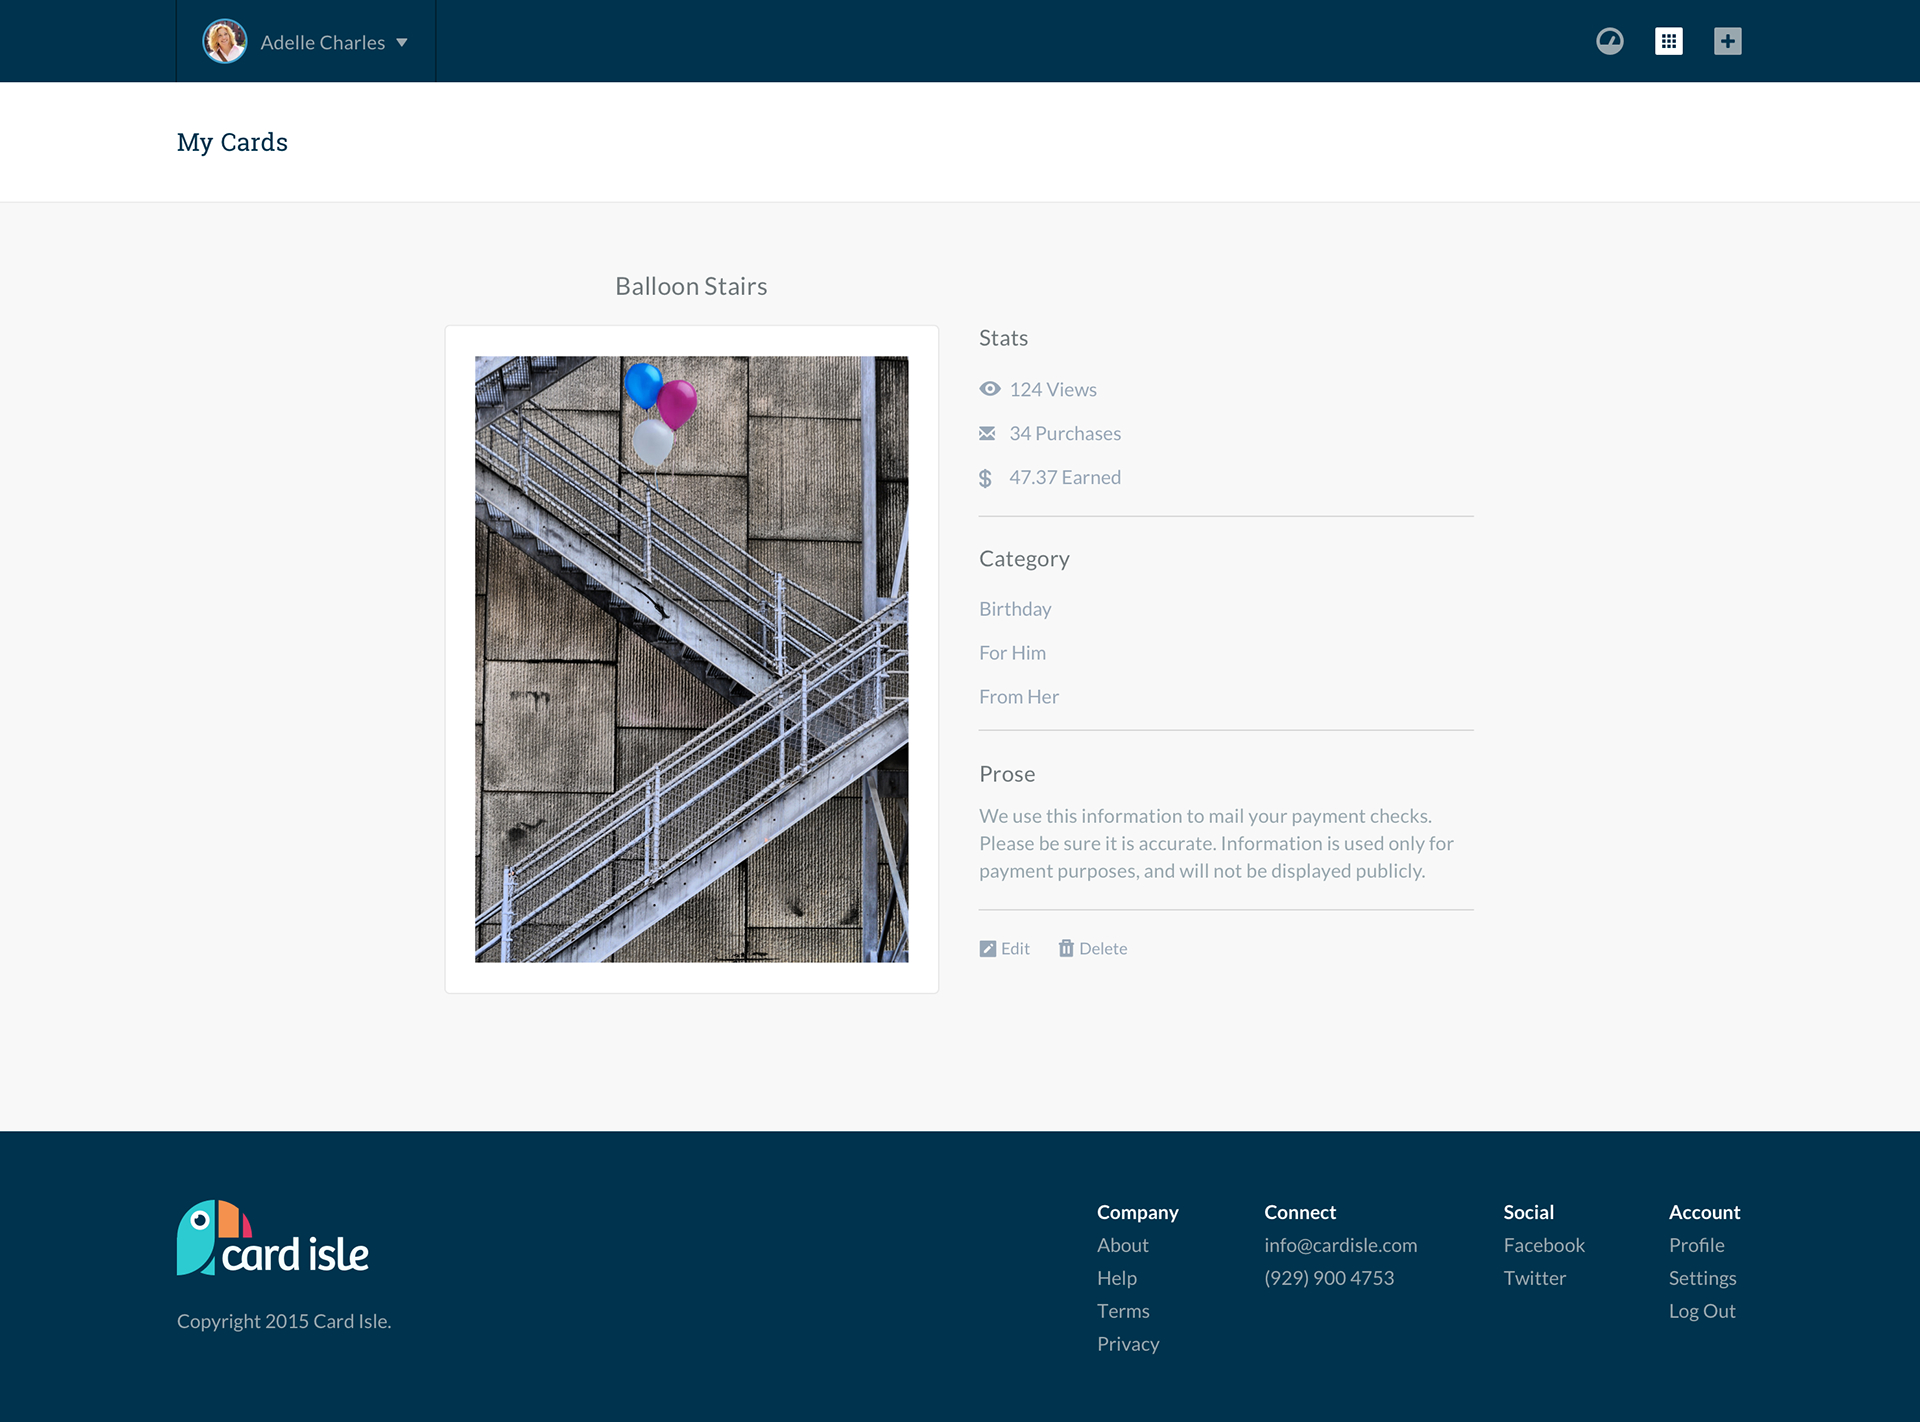The image size is (1920, 1422).
Task: Open the cards grid view icon
Action: click(x=1668, y=41)
